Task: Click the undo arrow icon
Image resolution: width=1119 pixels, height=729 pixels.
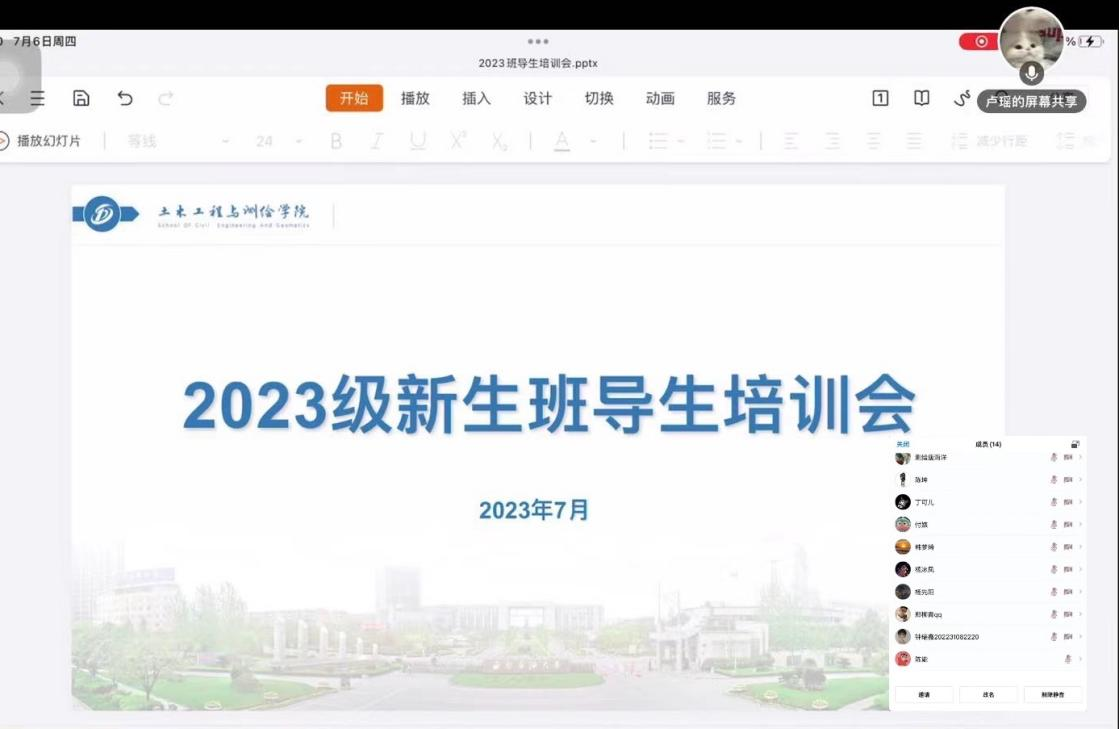Action: coord(125,98)
